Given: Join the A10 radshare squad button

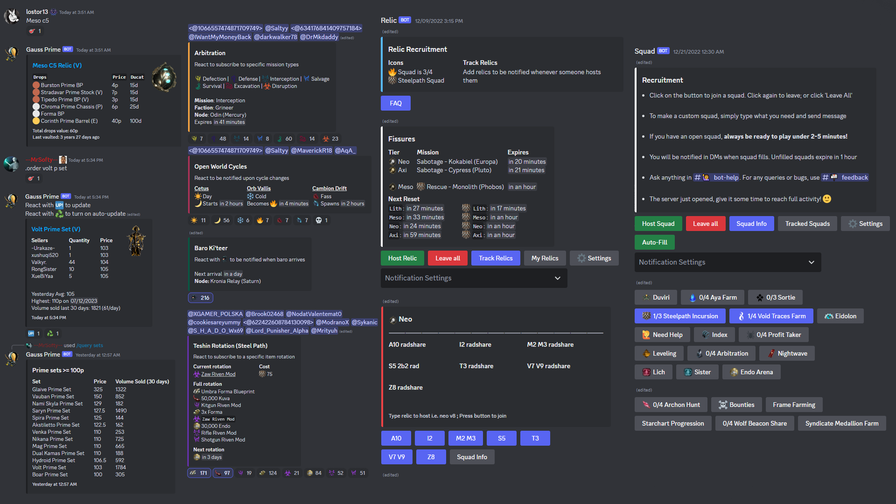Looking at the screenshot, I should [396, 438].
